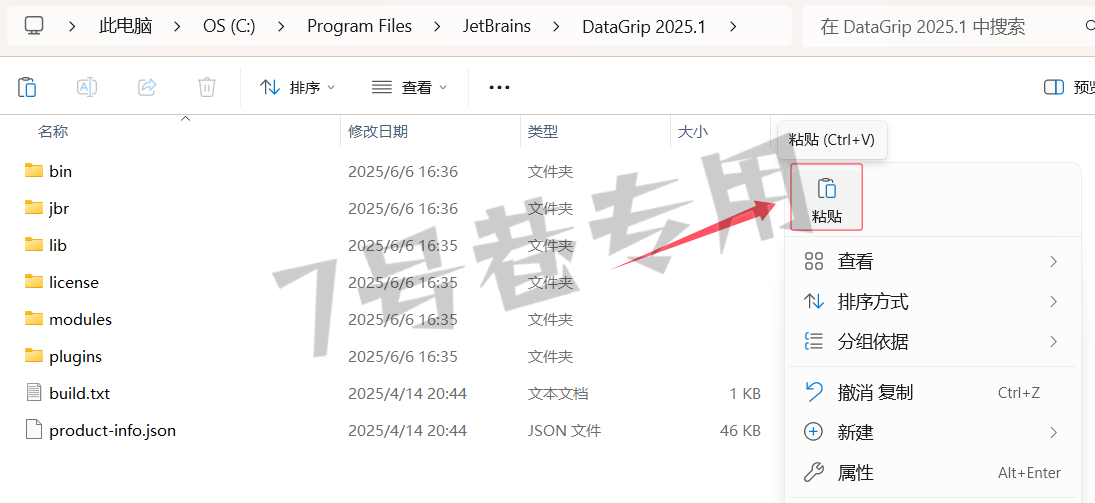Expand the chevron after OS (C:) breadcrumb

(x=281, y=27)
